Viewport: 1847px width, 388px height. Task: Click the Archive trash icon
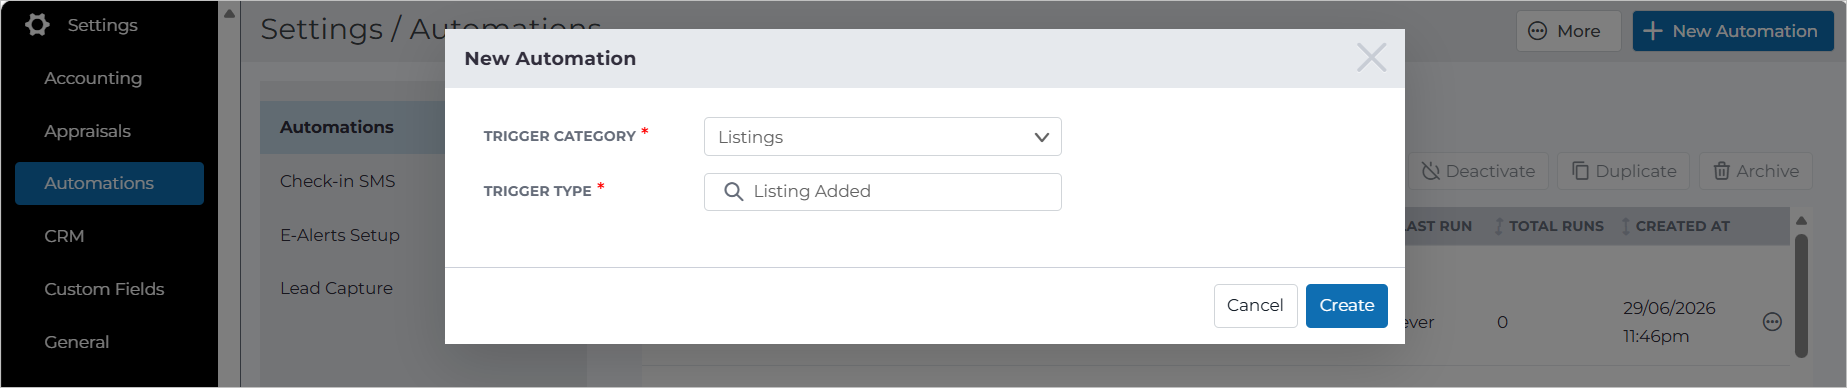point(1721,171)
